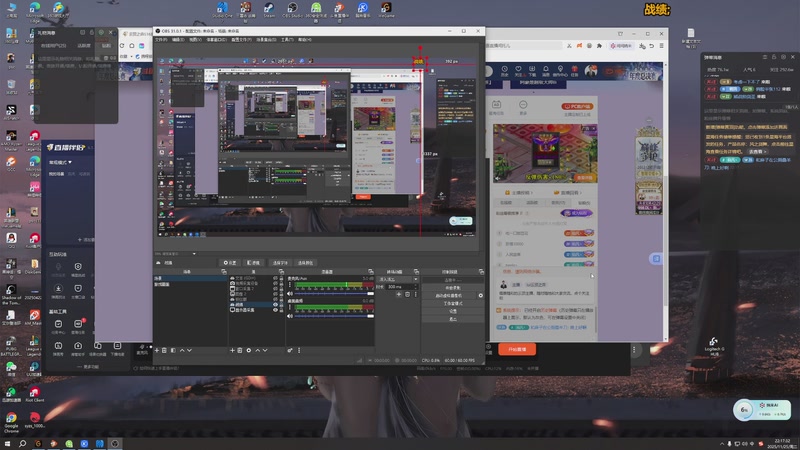The height and width of the screenshot is (450, 800).
Task: Add a new source in OBS Sources panel
Action: pyautogui.click(x=232, y=351)
